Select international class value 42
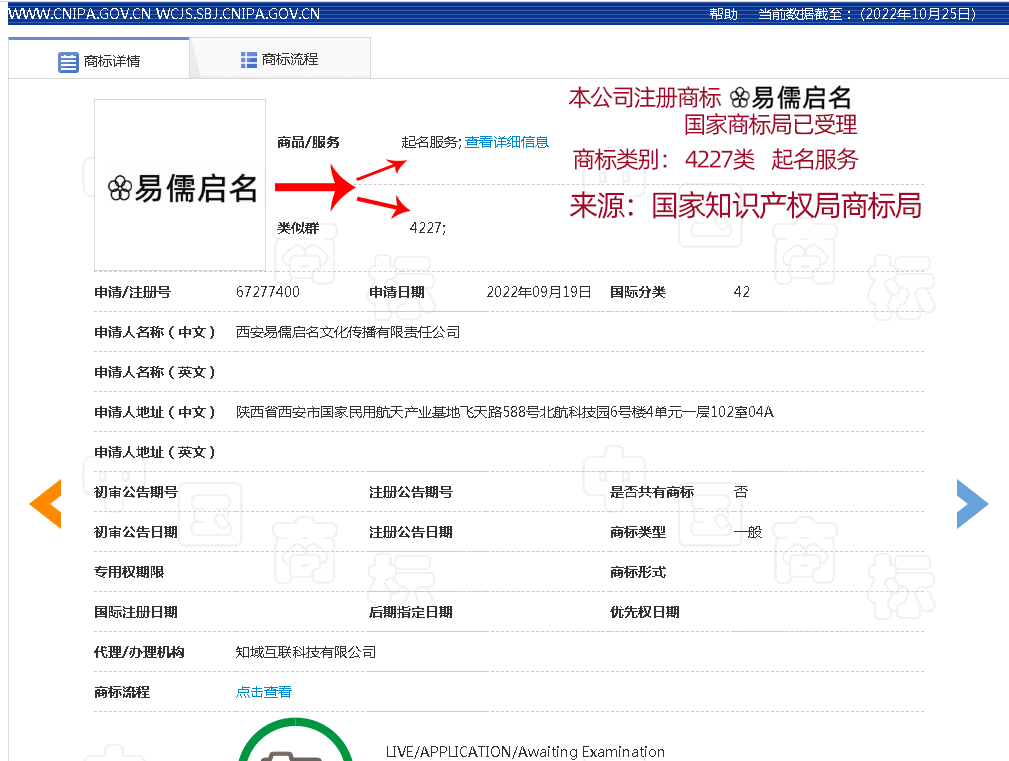1009x761 pixels. coord(741,292)
